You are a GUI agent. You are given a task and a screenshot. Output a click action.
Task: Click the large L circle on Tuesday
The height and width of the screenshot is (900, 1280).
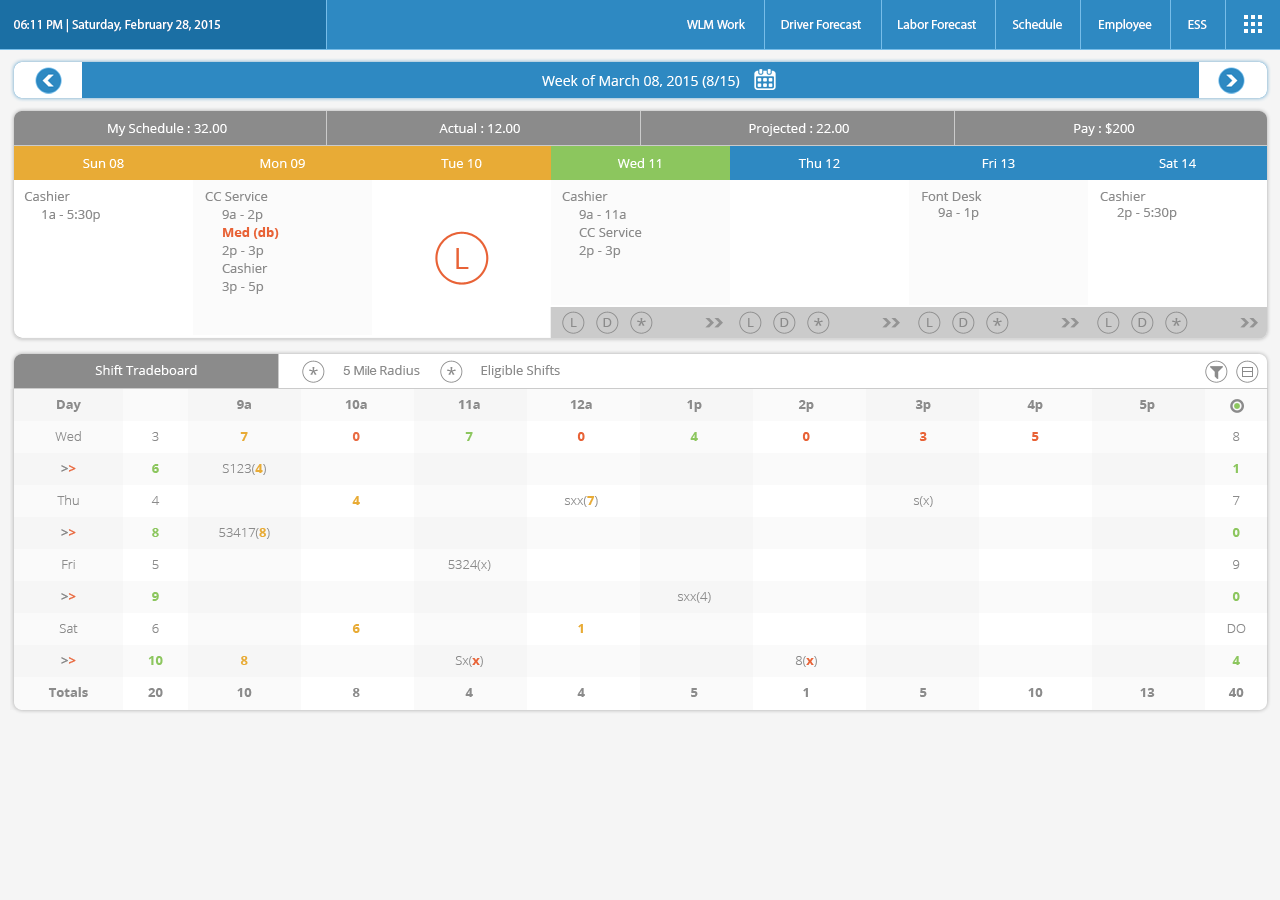coord(461,258)
